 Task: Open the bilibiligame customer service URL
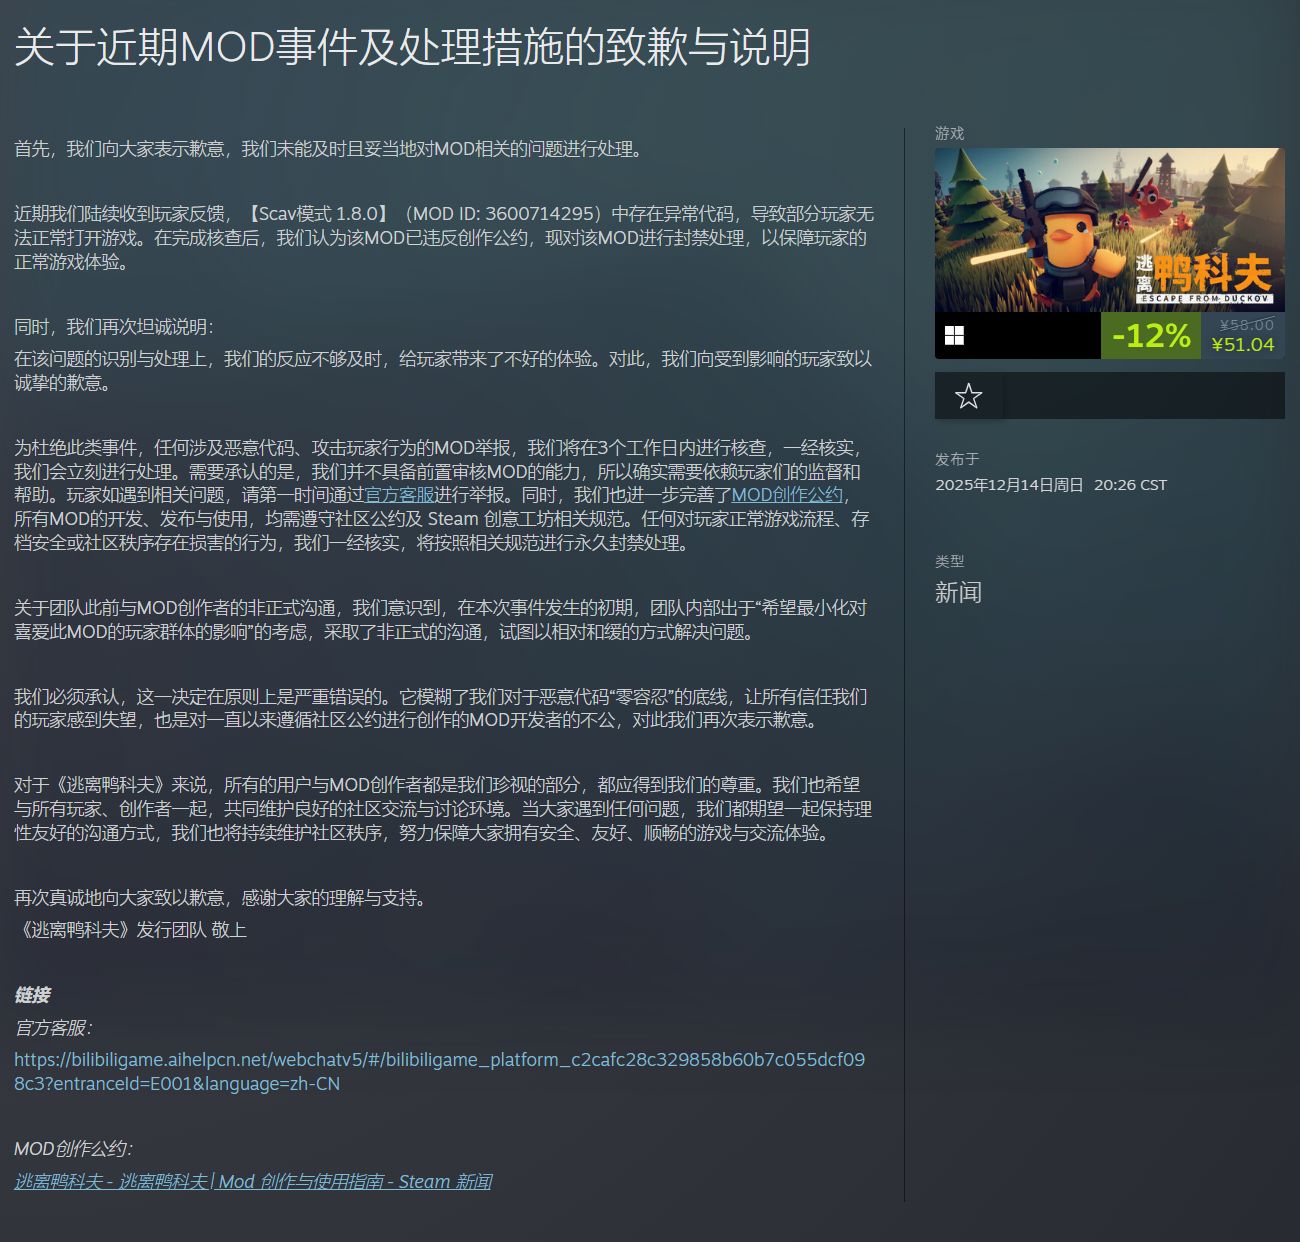(x=439, y=1072)
